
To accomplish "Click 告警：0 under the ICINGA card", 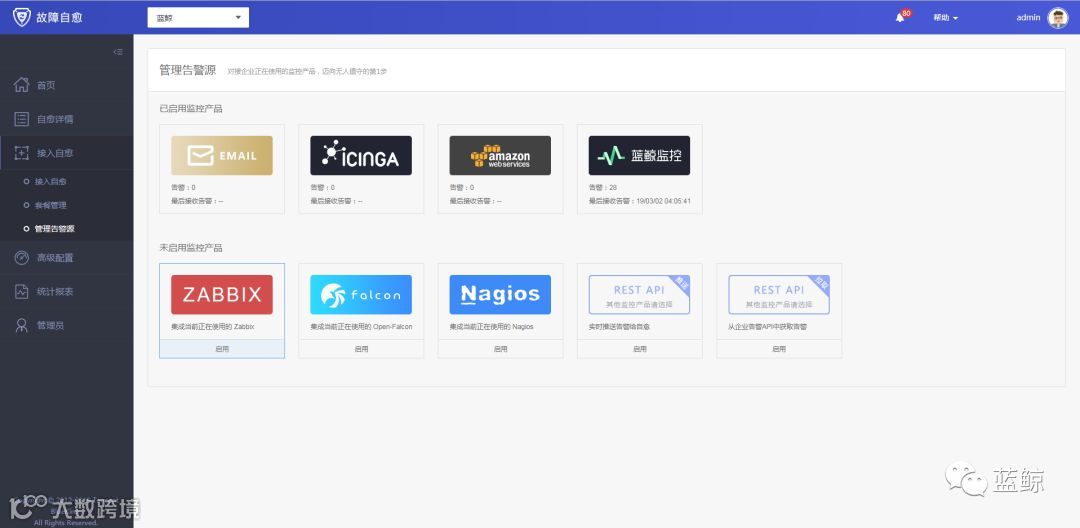I will (x=322, y=187).
